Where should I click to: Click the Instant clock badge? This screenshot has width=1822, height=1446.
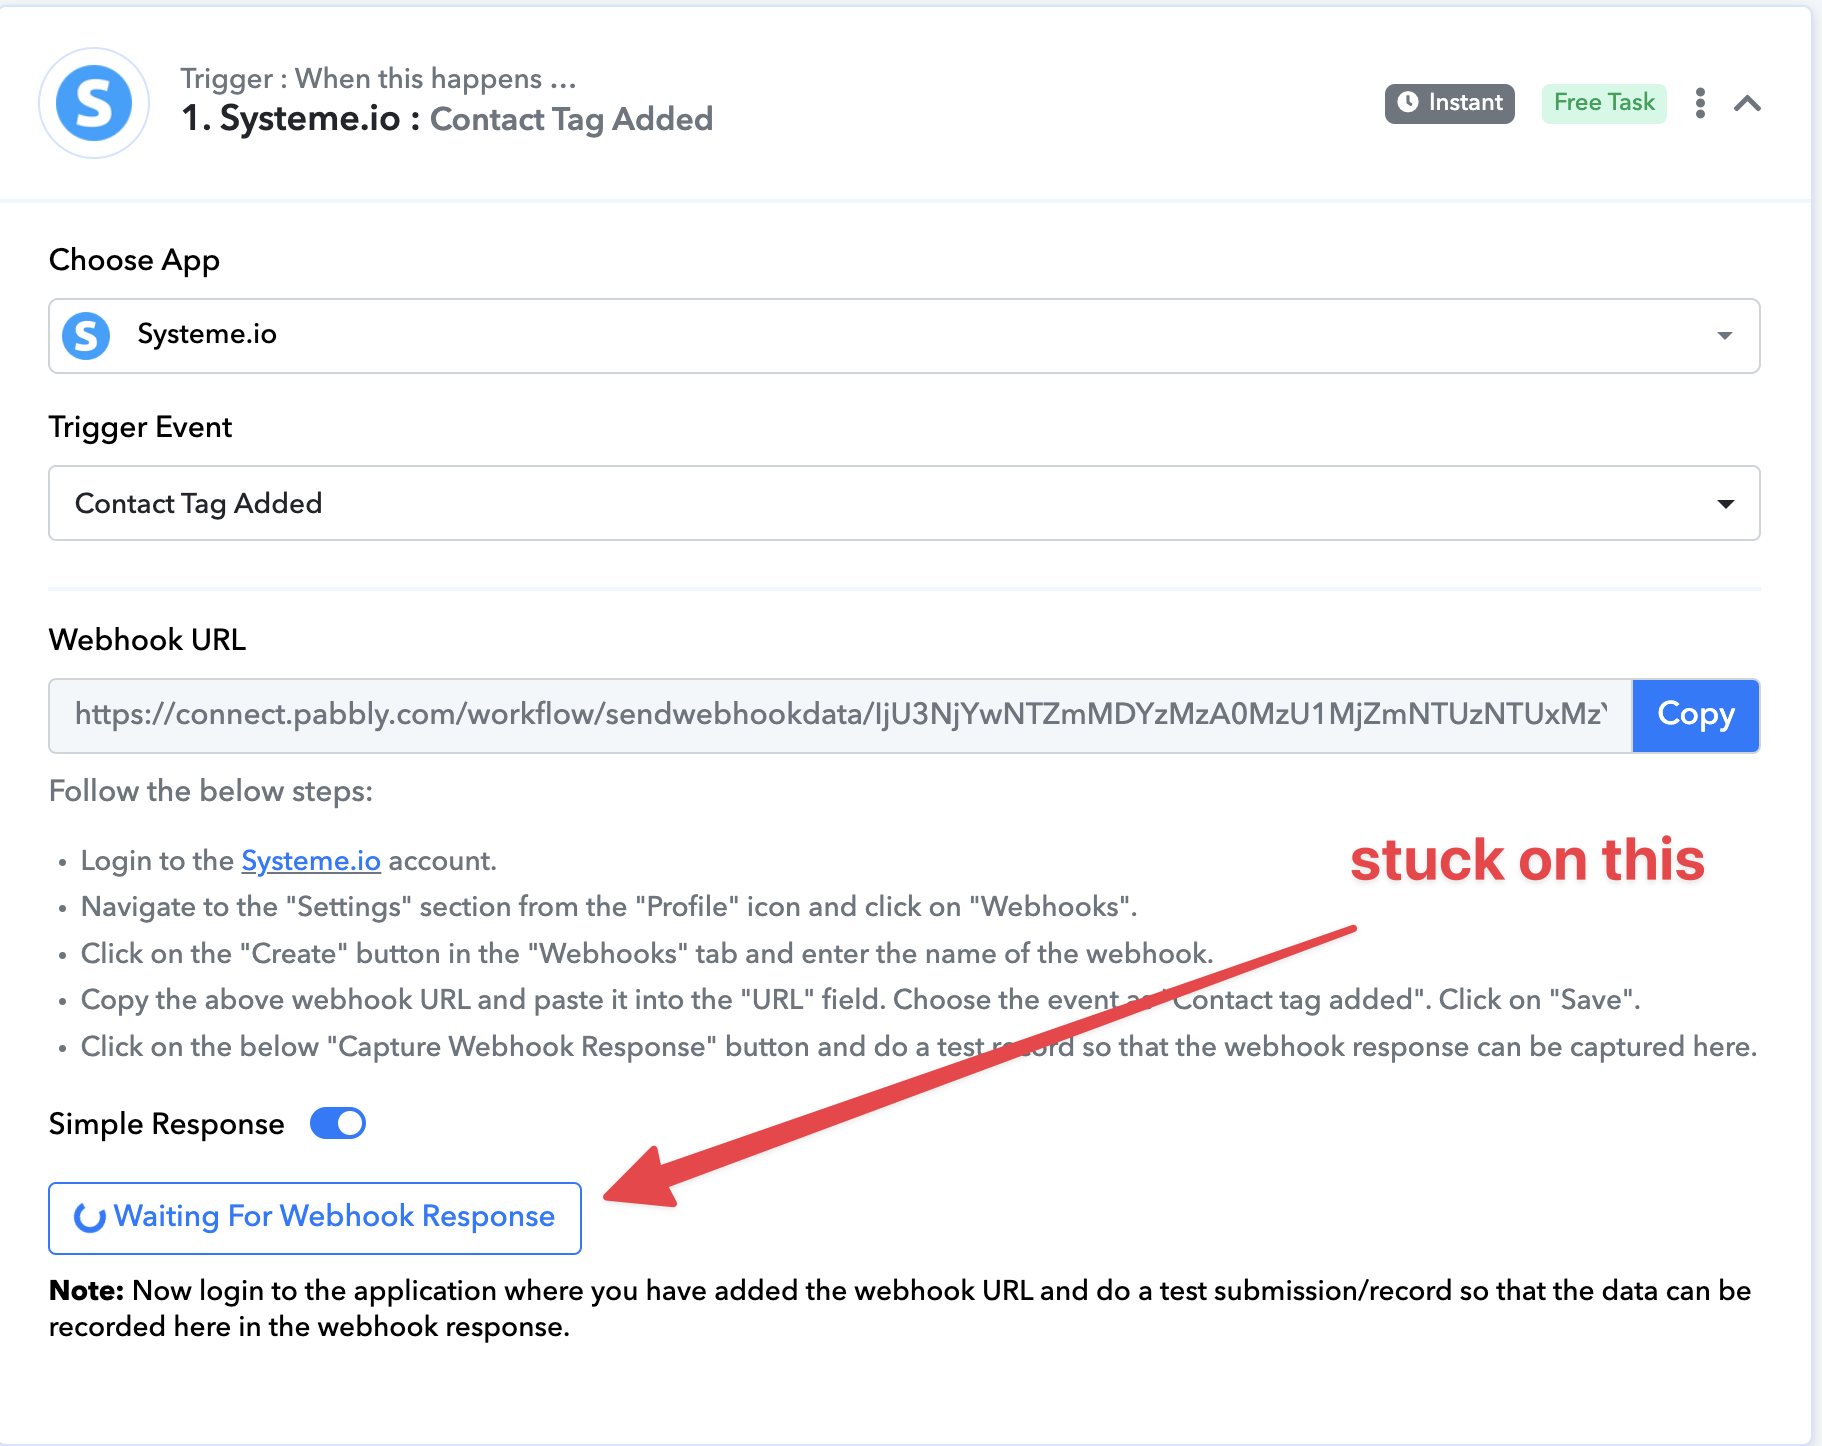(1449, 103)
